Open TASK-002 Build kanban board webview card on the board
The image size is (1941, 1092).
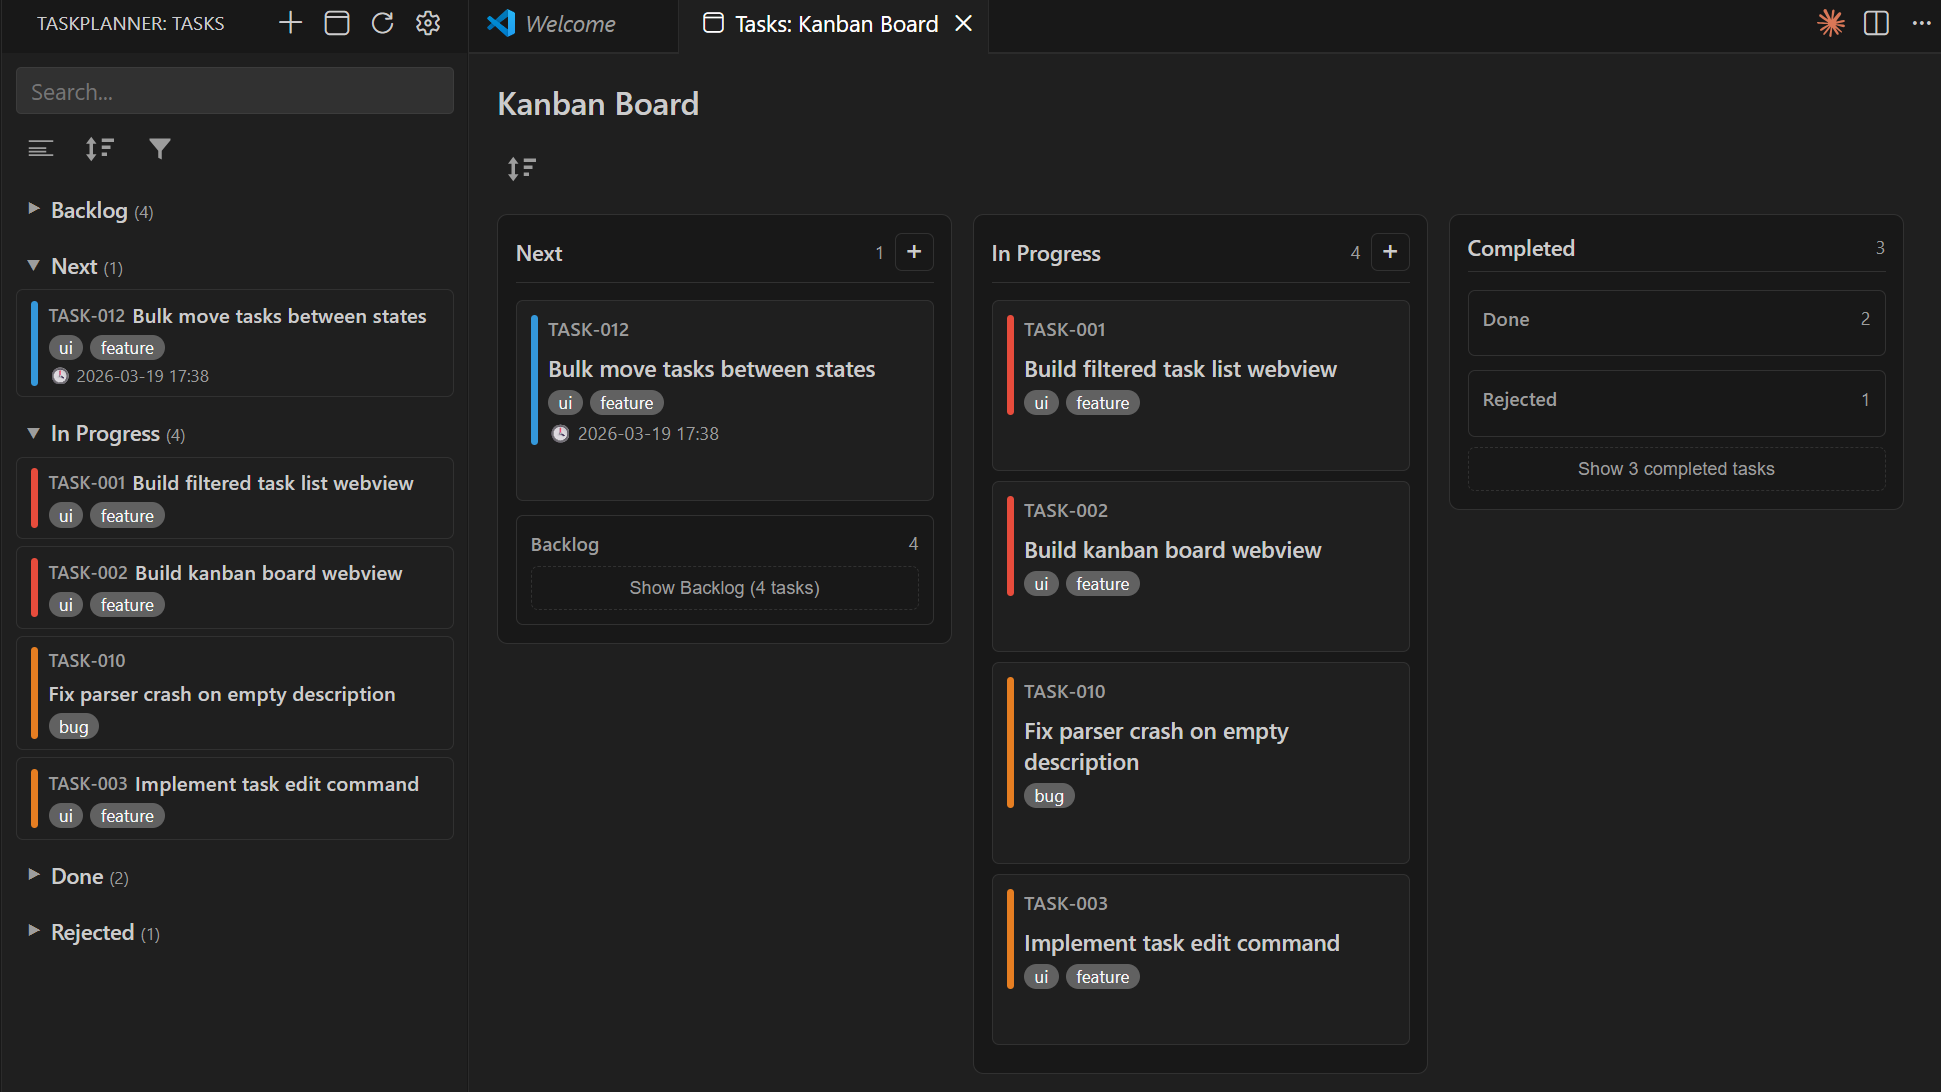point(1200,566)
